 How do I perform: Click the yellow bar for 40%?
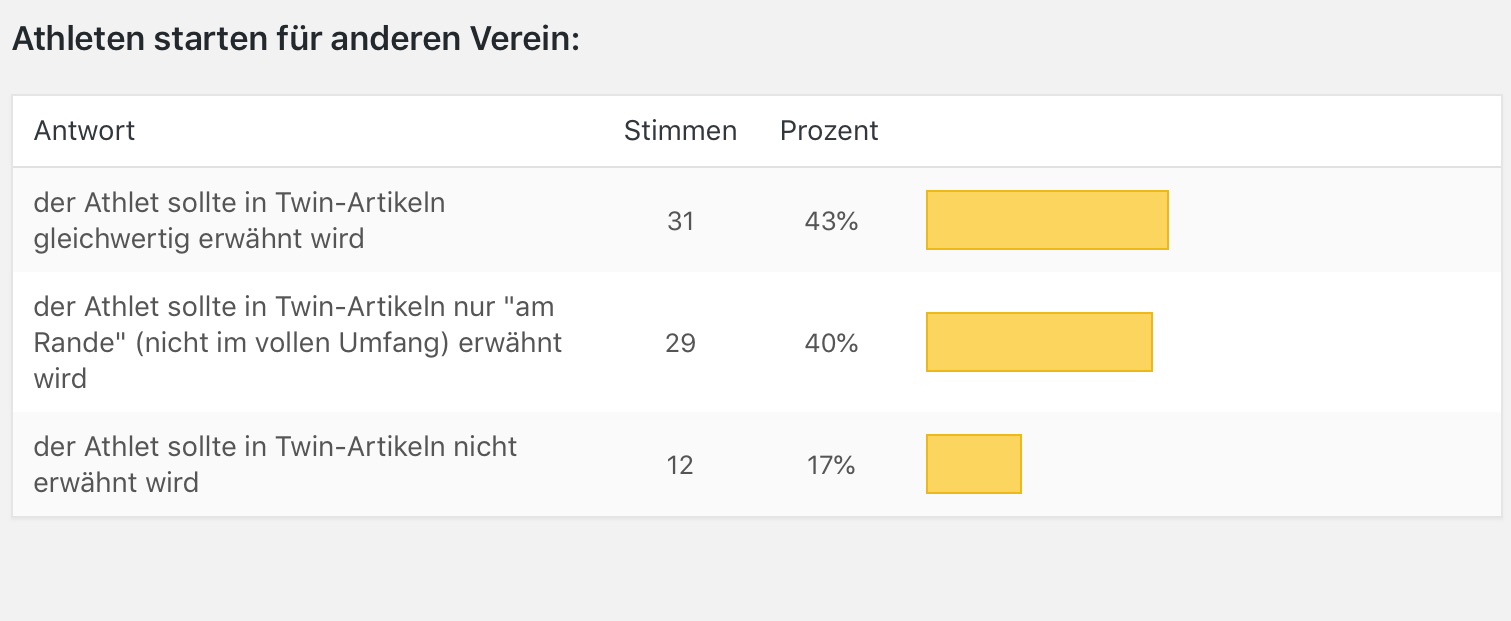[x=1039, y=342]
